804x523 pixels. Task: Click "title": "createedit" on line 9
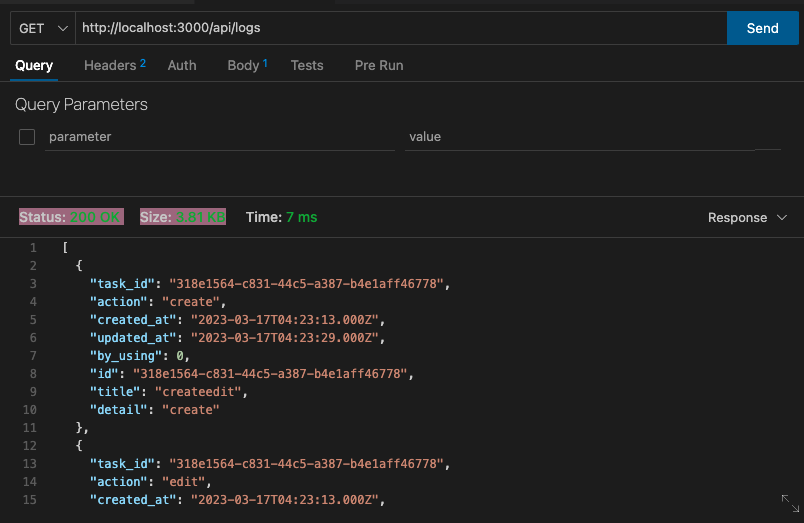click(x=169, y=392)
